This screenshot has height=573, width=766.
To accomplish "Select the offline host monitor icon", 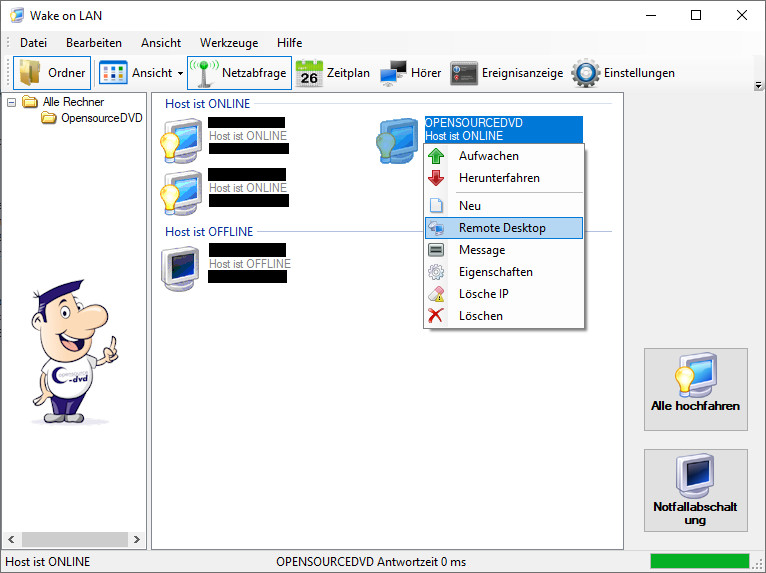I will coord(182,267).
